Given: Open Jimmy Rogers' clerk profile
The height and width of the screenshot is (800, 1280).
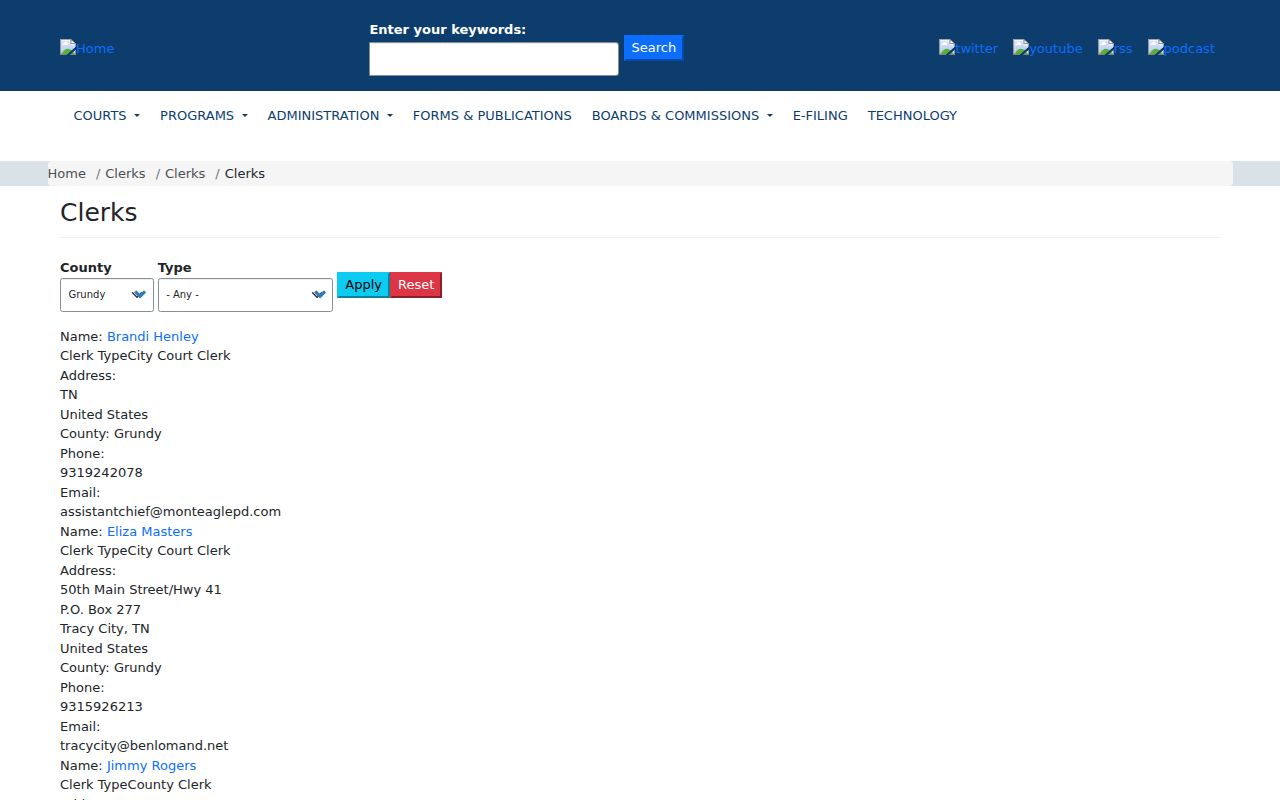Looking at the screenshot, I should coord(152,765).
